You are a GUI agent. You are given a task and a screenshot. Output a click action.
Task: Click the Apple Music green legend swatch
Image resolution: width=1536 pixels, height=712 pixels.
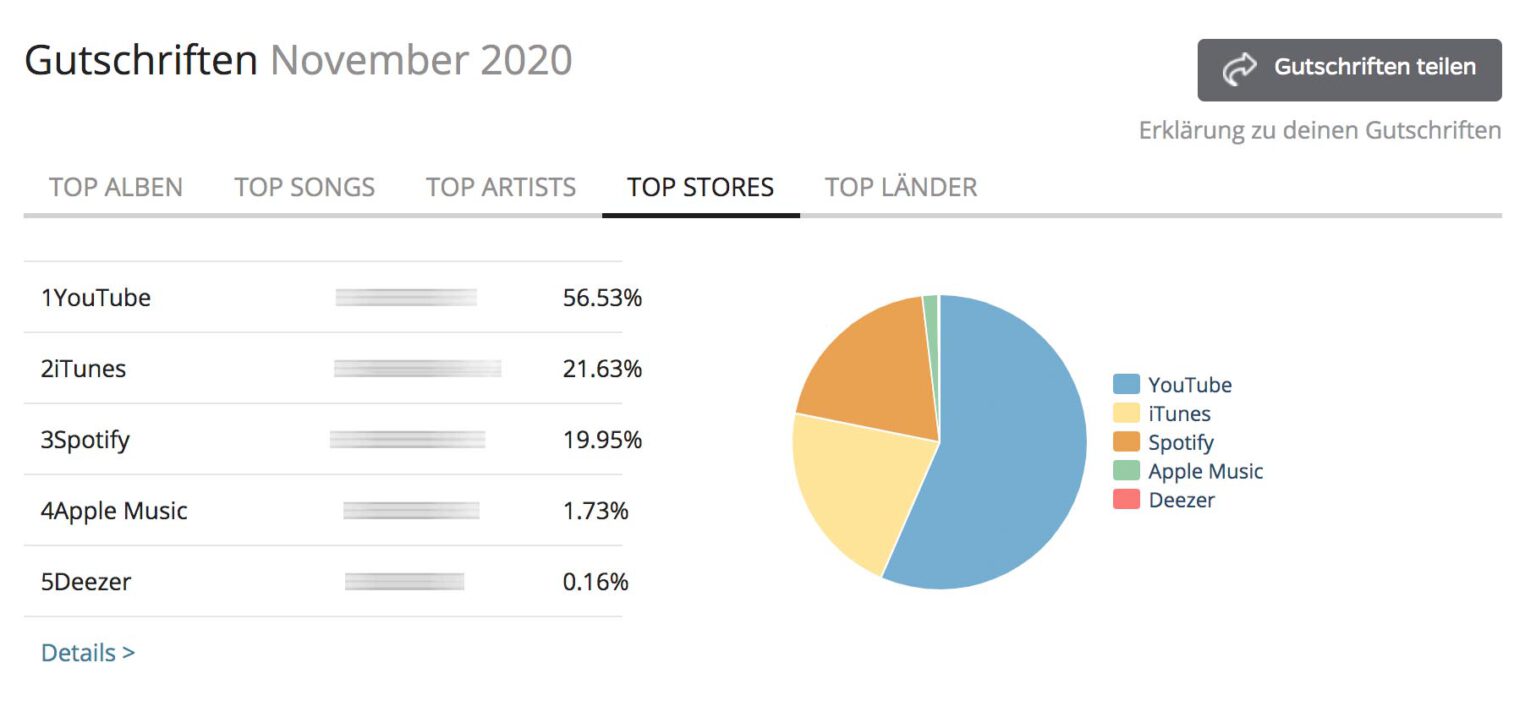[x=1126, y=471]
